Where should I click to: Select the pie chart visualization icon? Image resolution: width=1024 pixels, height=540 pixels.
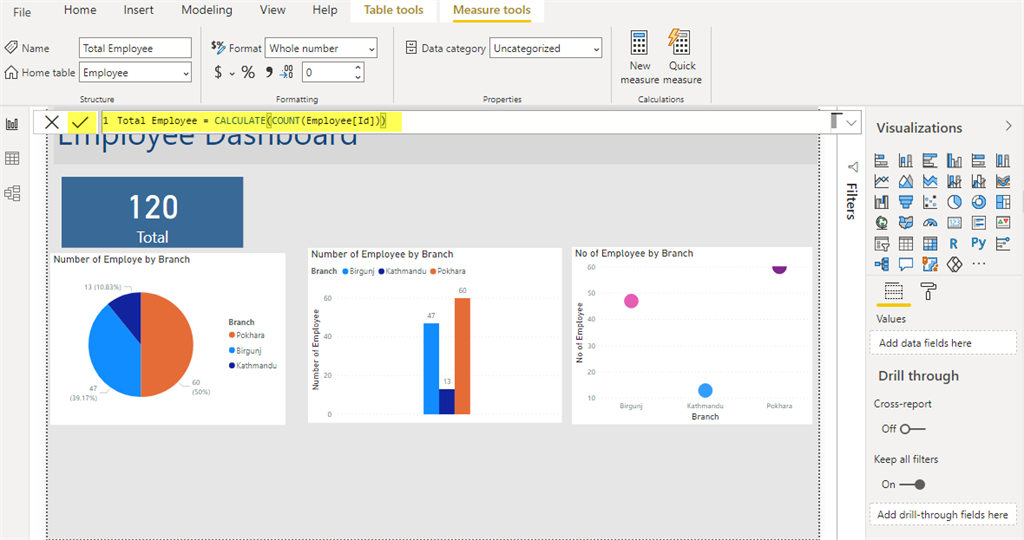[954, 202]
